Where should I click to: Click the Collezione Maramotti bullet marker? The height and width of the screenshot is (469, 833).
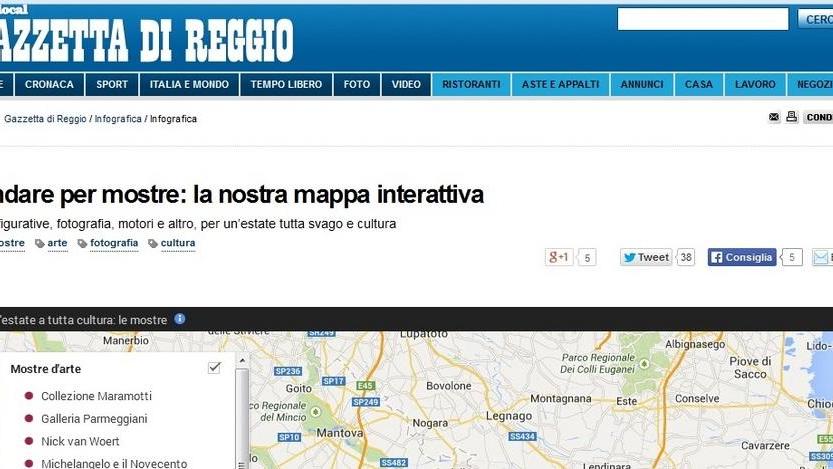29,396
